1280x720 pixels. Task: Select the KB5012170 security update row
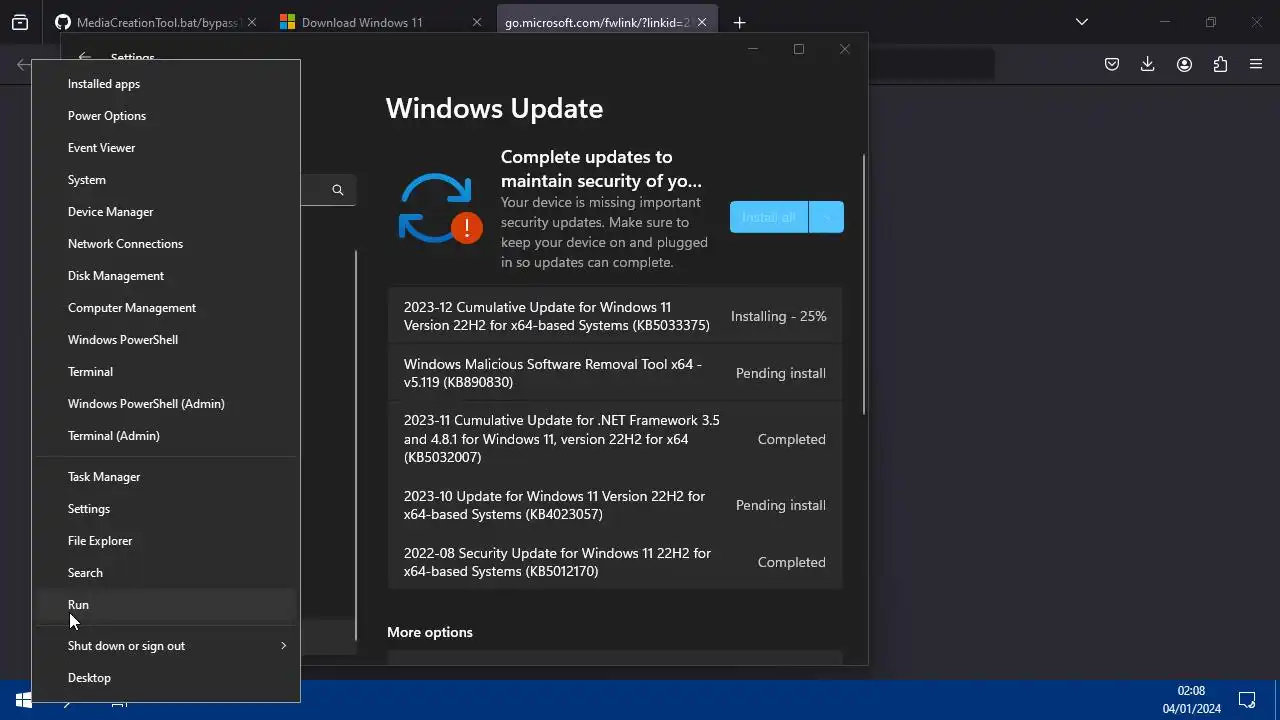[x=615, y=562]
